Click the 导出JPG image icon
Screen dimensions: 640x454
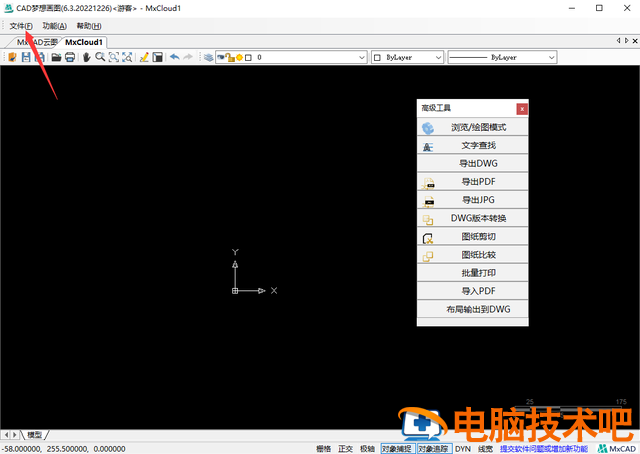coord(428,202)
